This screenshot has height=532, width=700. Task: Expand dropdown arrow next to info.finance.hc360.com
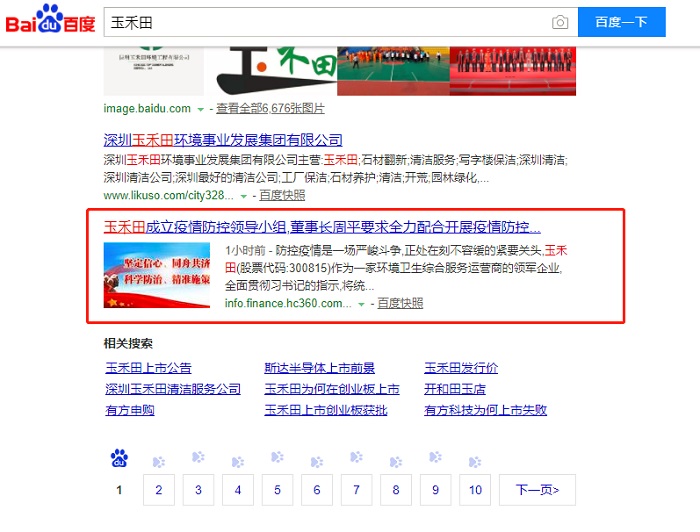362,304
